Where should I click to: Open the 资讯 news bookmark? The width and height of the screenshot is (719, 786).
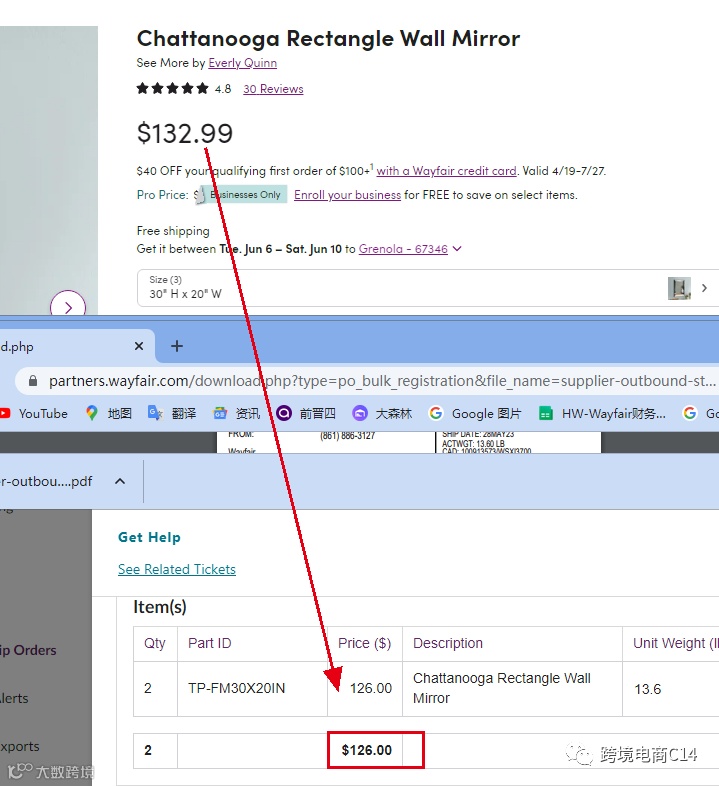click(x=236, y=414)
